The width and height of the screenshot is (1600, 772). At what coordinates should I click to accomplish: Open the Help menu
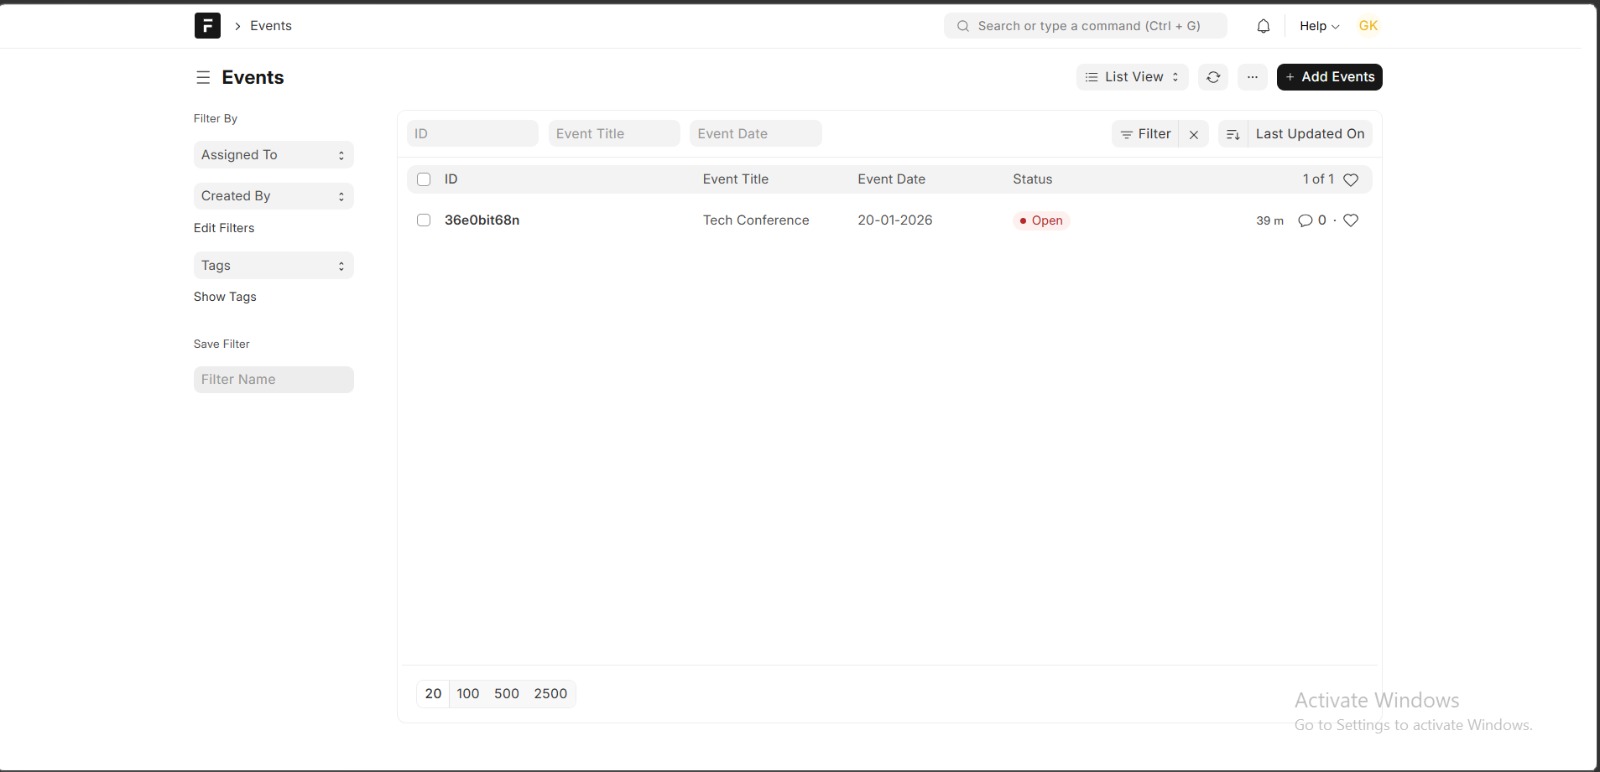1319,26
